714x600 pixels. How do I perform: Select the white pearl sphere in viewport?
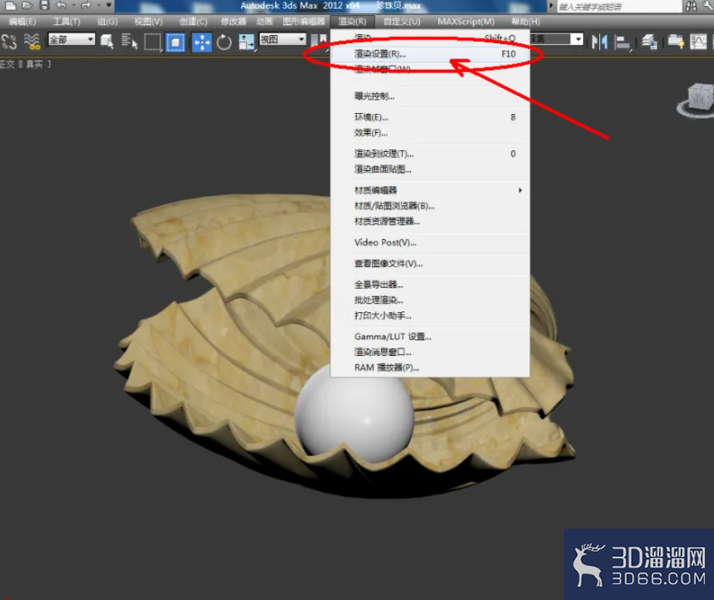pyautogui.click(x=354, y=417)
